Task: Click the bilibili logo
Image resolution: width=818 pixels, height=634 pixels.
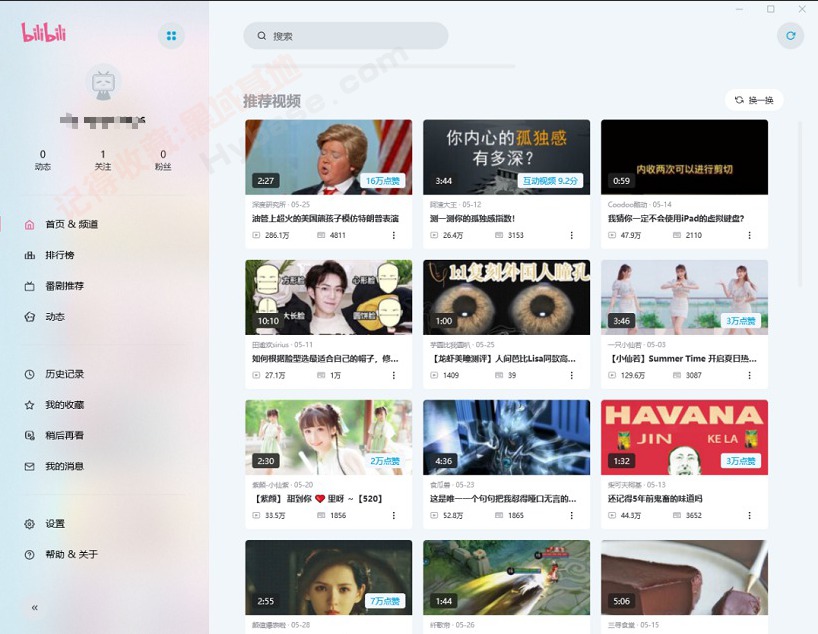Action: click(44, 32)
